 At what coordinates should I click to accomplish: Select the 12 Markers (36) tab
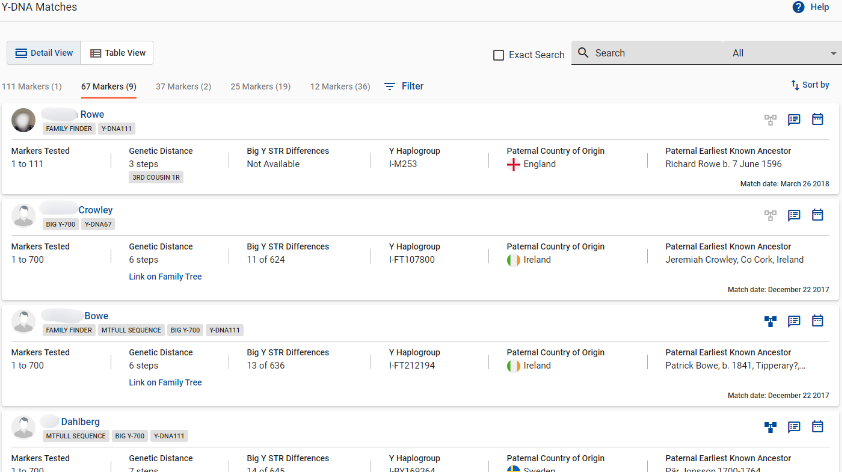[x=340, y=86]
